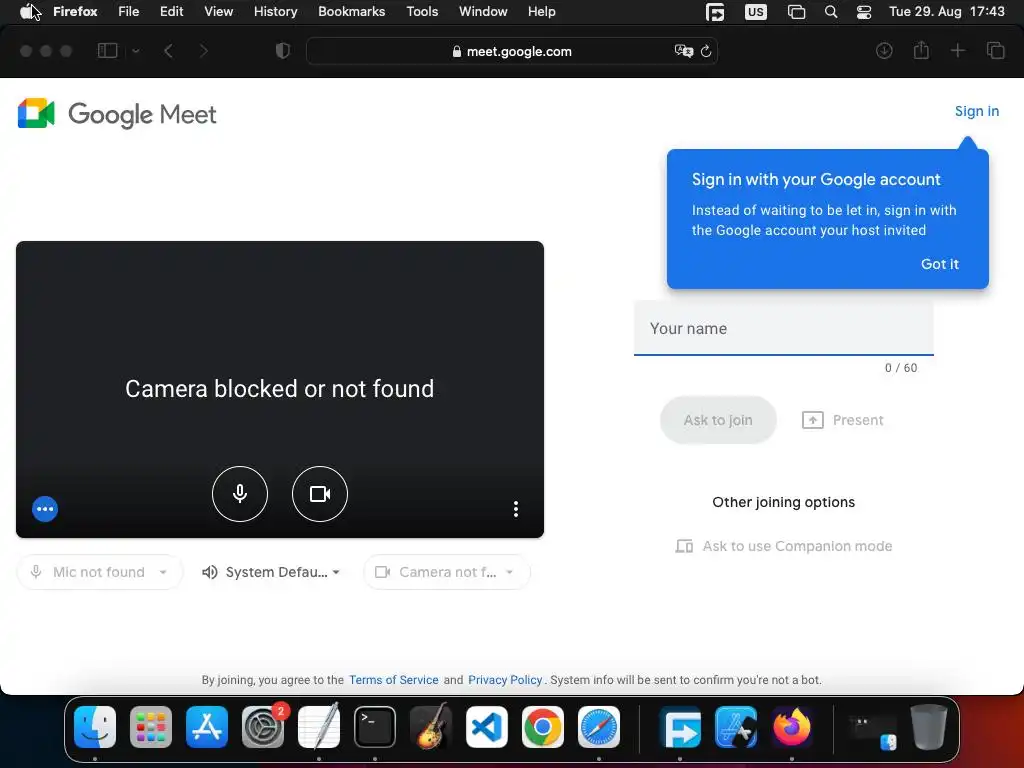Image resolution: width=1024 pixels, height=768 pixels.
Task: Click the date and time Tue 29. Aug
Action: point(947,12)
